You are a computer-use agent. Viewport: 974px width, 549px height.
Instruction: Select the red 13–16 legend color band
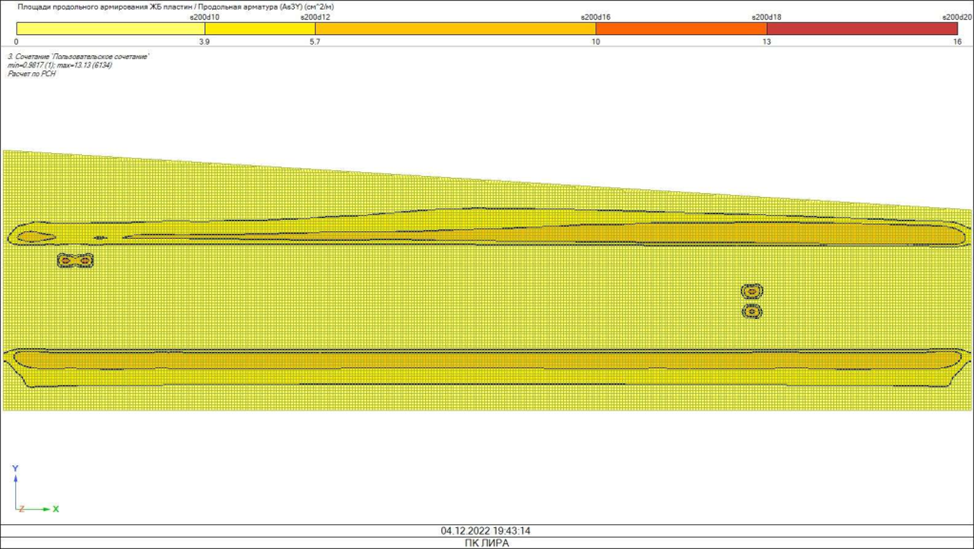point(862,29)
